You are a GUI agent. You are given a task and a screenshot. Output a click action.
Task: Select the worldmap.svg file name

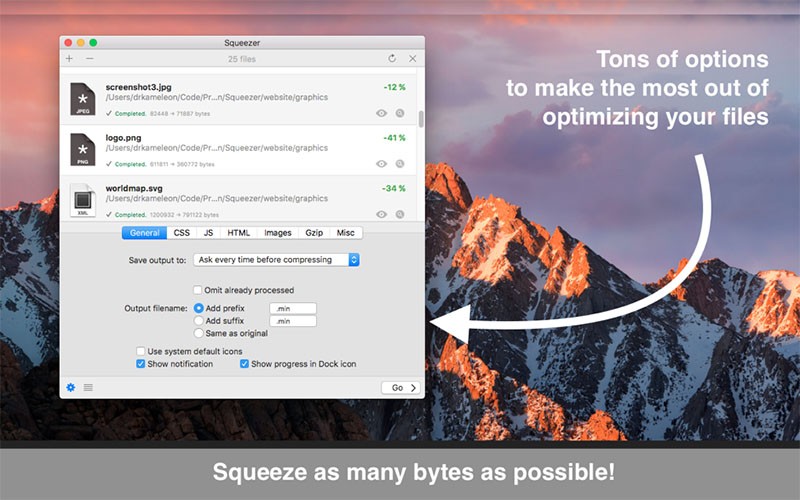134,188
